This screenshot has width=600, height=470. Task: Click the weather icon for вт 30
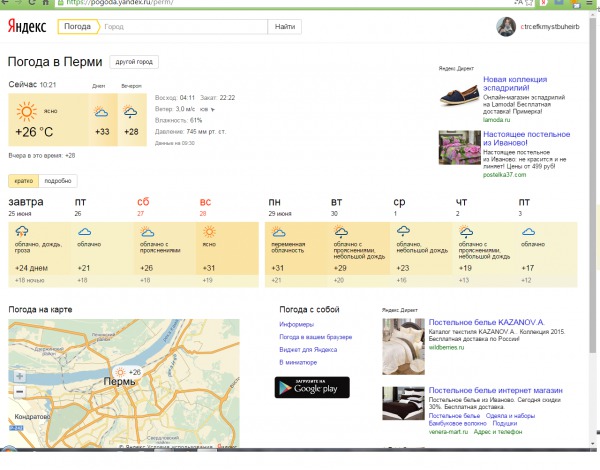(341, 231)
